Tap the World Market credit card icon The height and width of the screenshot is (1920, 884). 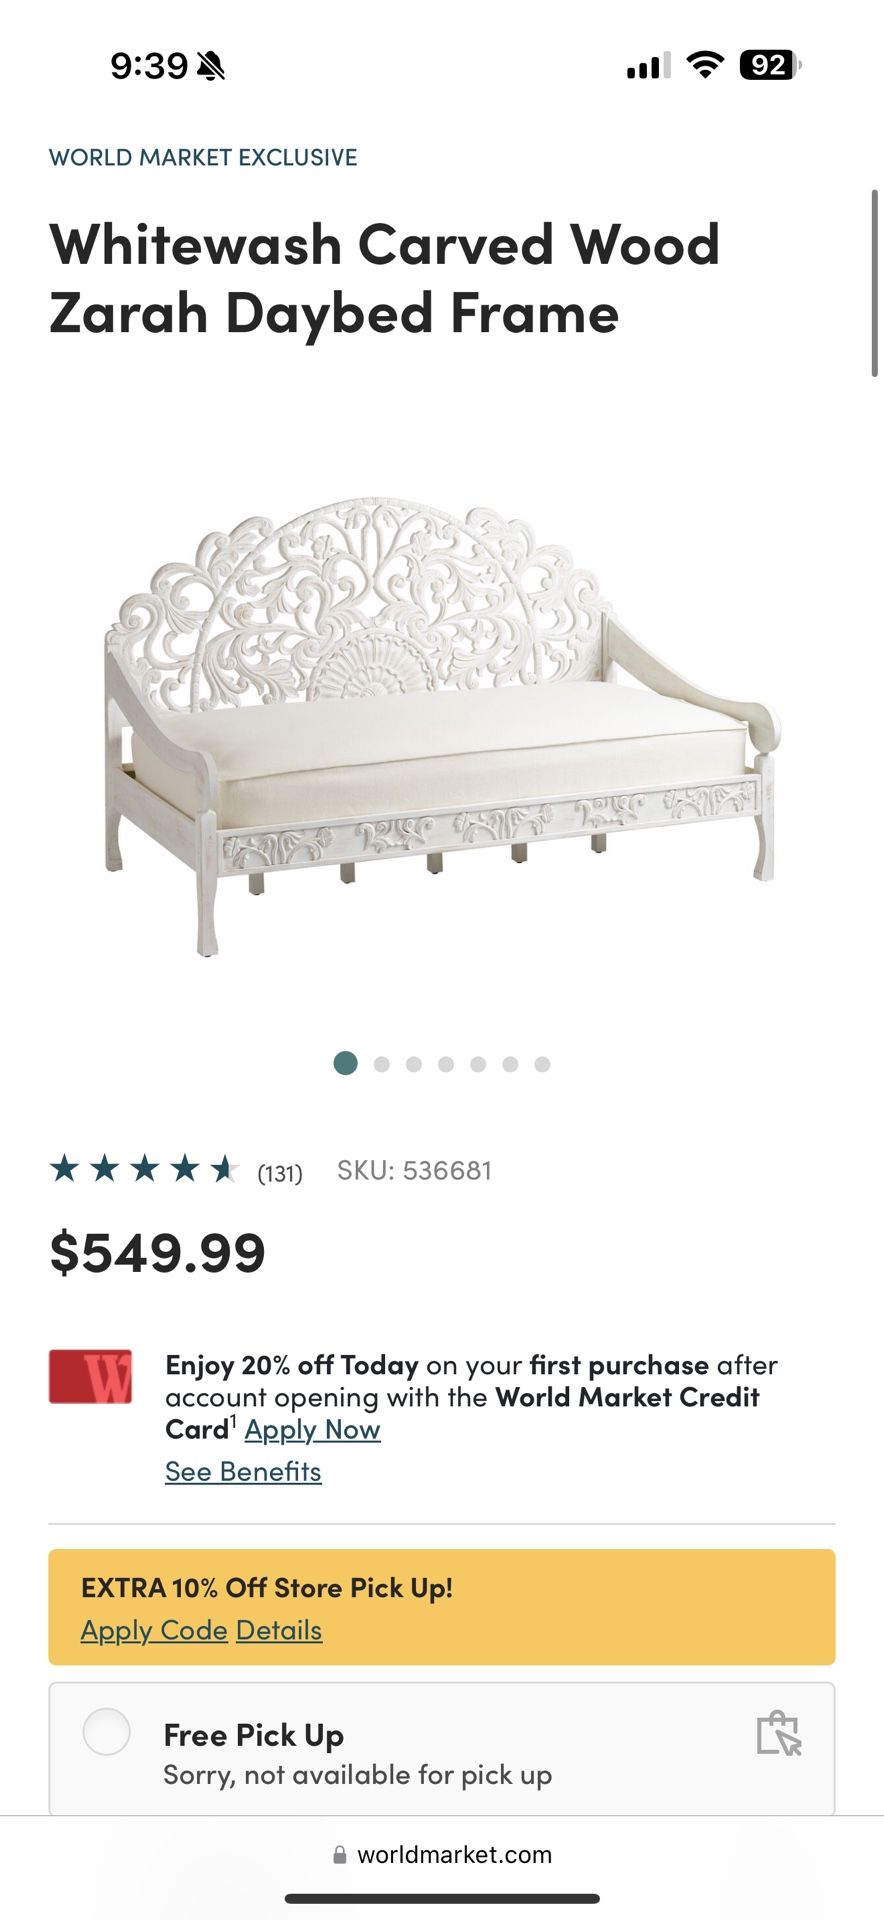pyautogui.click(x=91, y=1377)
